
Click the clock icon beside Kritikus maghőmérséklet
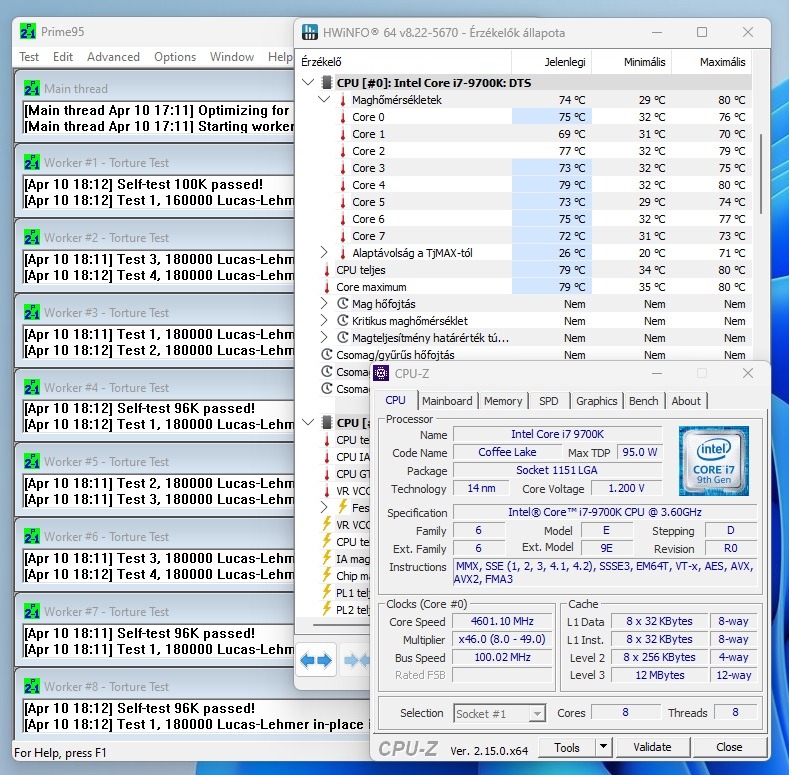click(x=343, y=321)
